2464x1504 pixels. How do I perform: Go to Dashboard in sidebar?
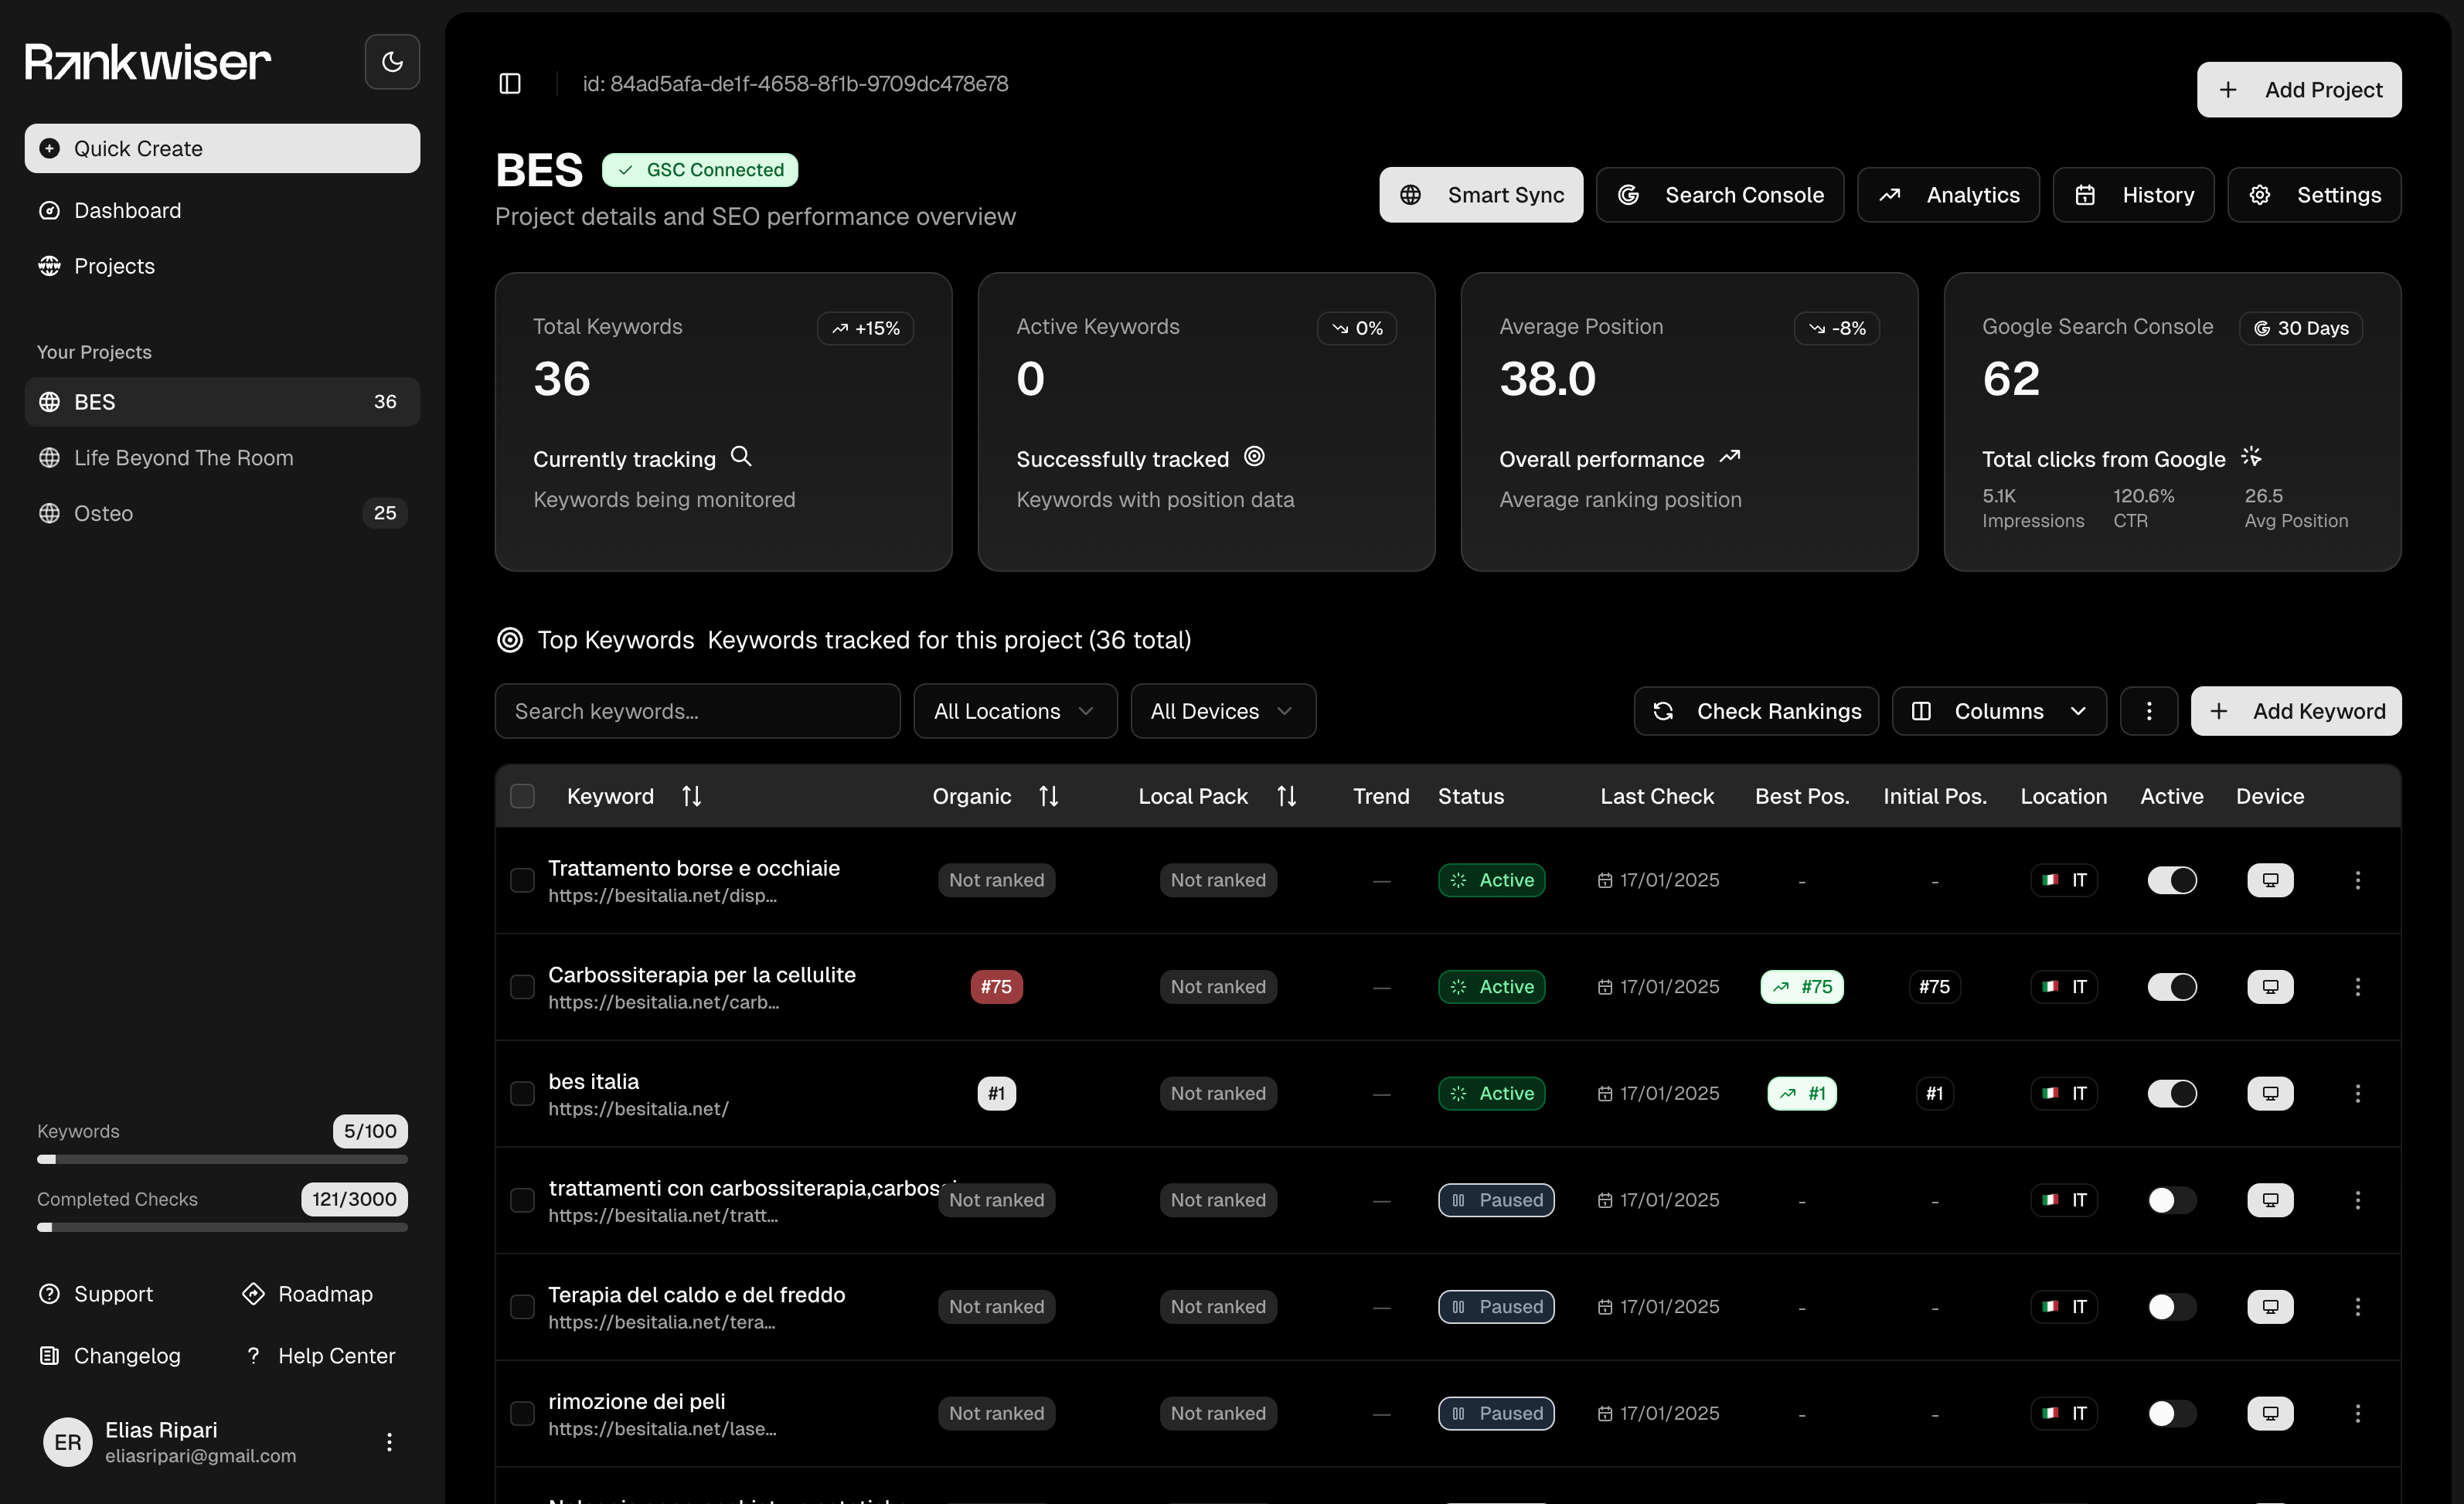[x=127, y=210]
